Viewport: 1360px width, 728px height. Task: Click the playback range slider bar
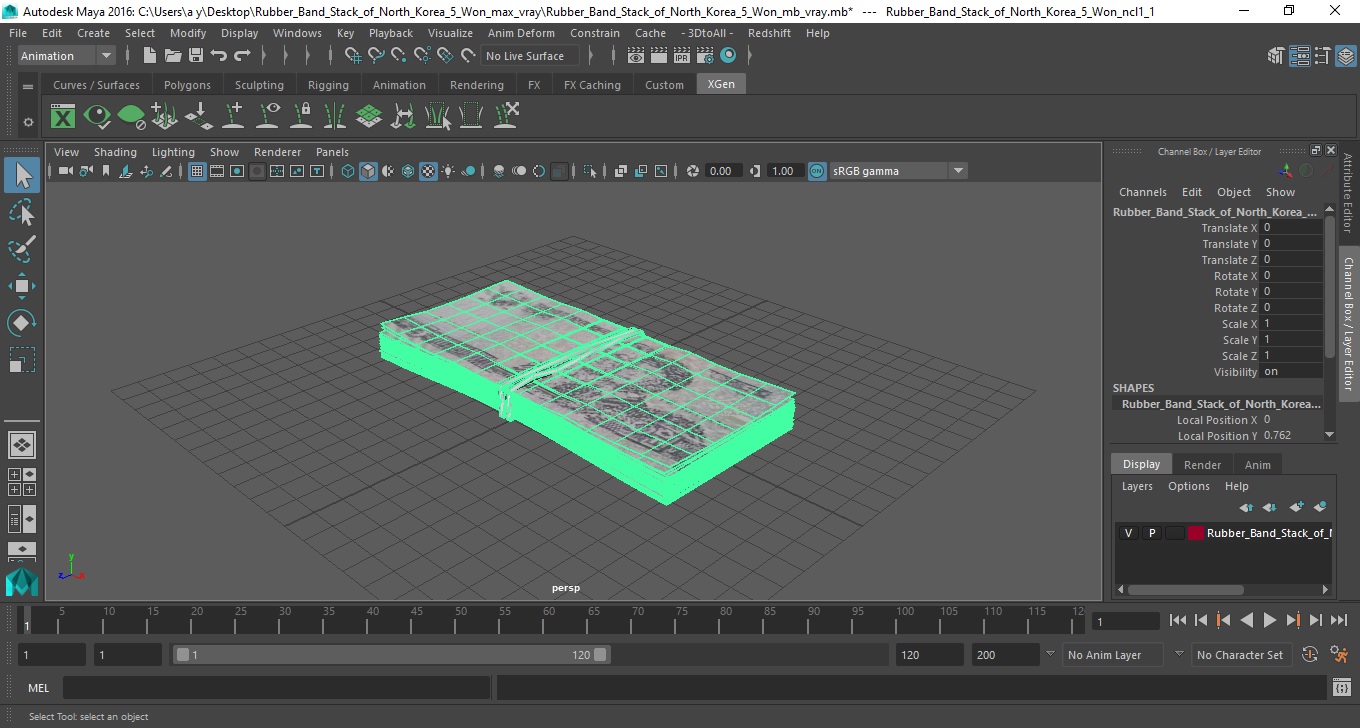[x=391, y=655]
